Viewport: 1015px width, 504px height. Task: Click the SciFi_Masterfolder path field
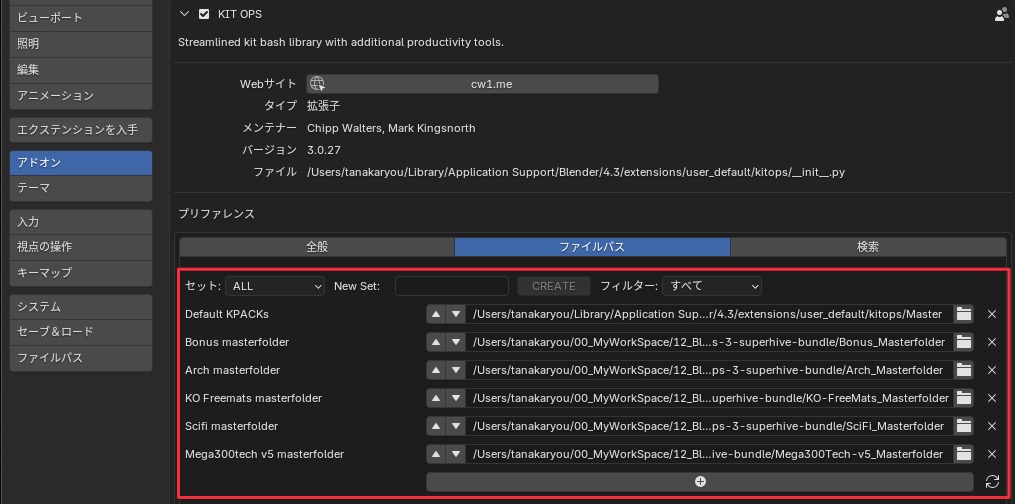pos(709,426)
